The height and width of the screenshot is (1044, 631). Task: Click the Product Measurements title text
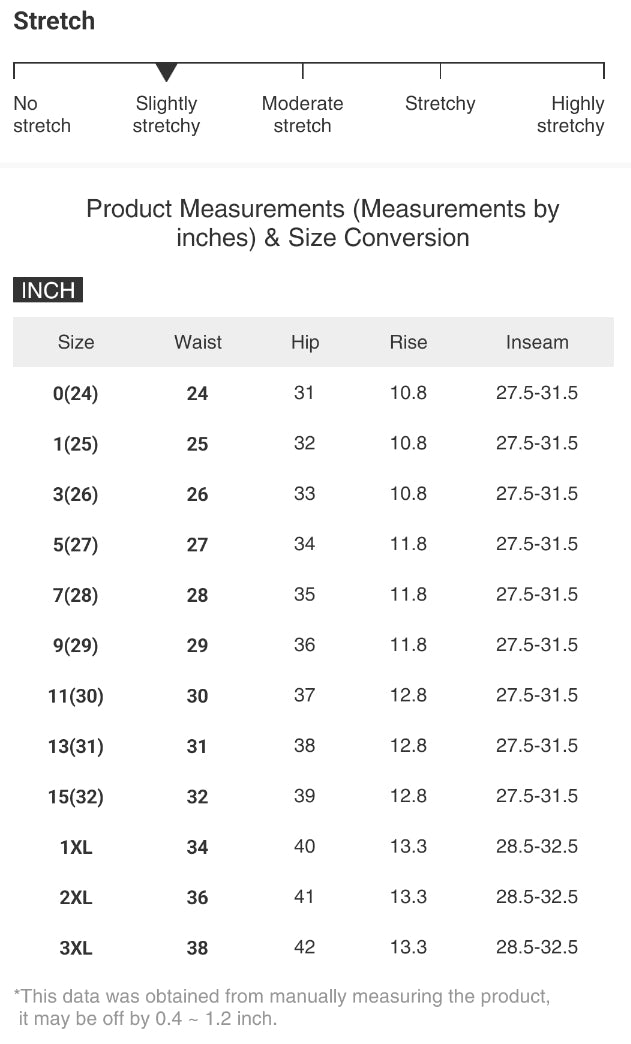322,223
